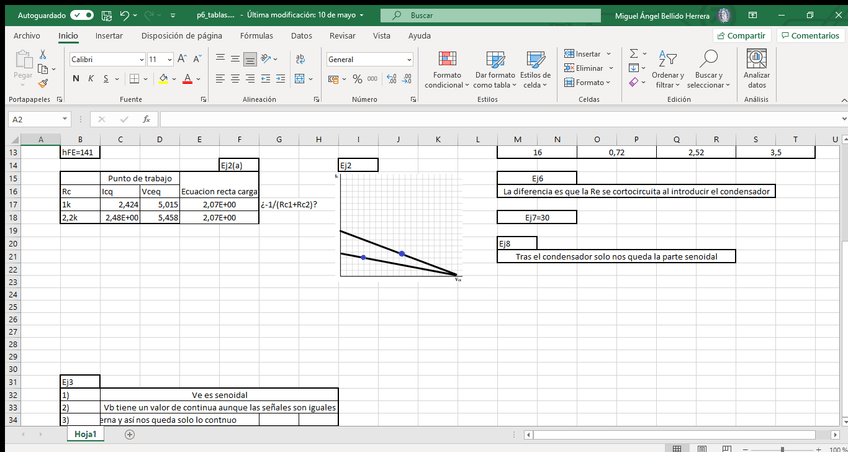
Task: Click the yellow fill color swatch
Action: click(162, 79)
